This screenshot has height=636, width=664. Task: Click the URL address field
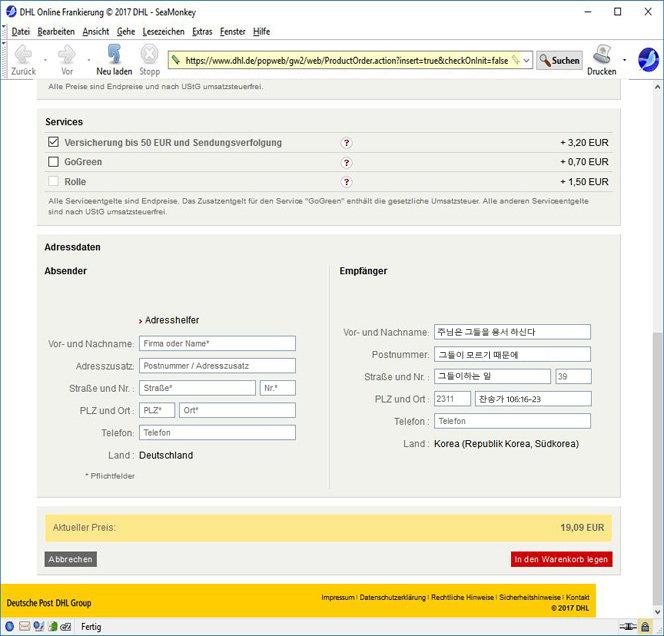tap(346, 60)
